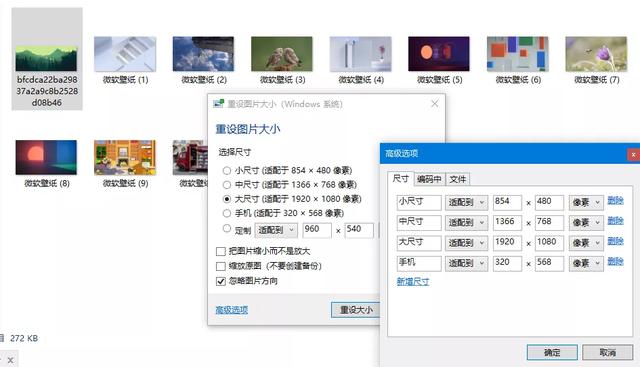Click the 大尺寸 name field
Viewport: 640px width, 367px height.
tap(419, 243)
